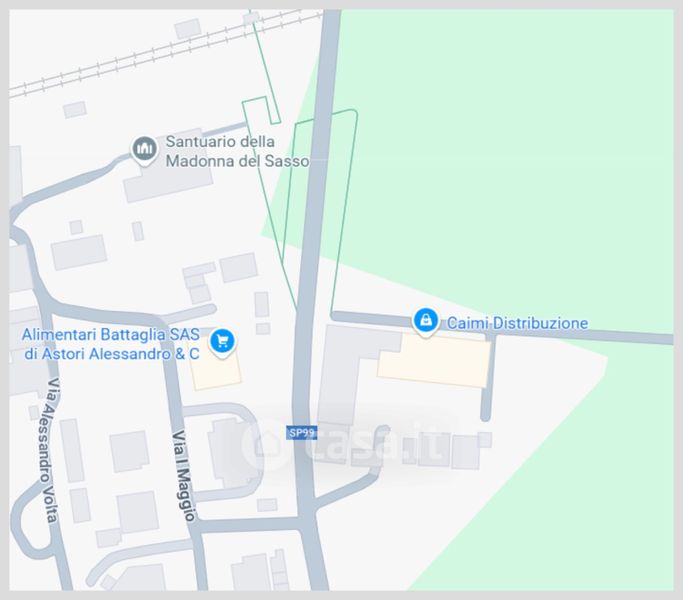
Task: Click the Via Alessandro Volta street label
Action: pos(49,450)
